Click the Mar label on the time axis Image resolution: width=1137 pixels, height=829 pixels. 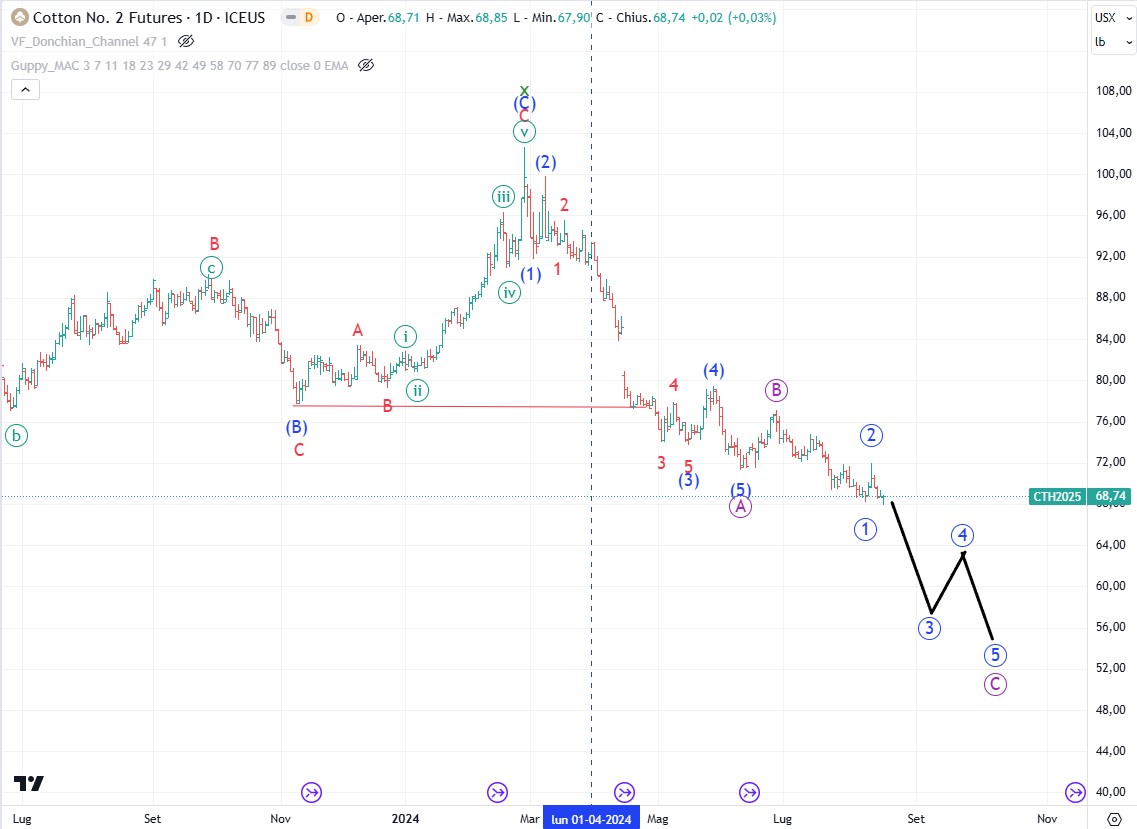[x=529, y=819]
